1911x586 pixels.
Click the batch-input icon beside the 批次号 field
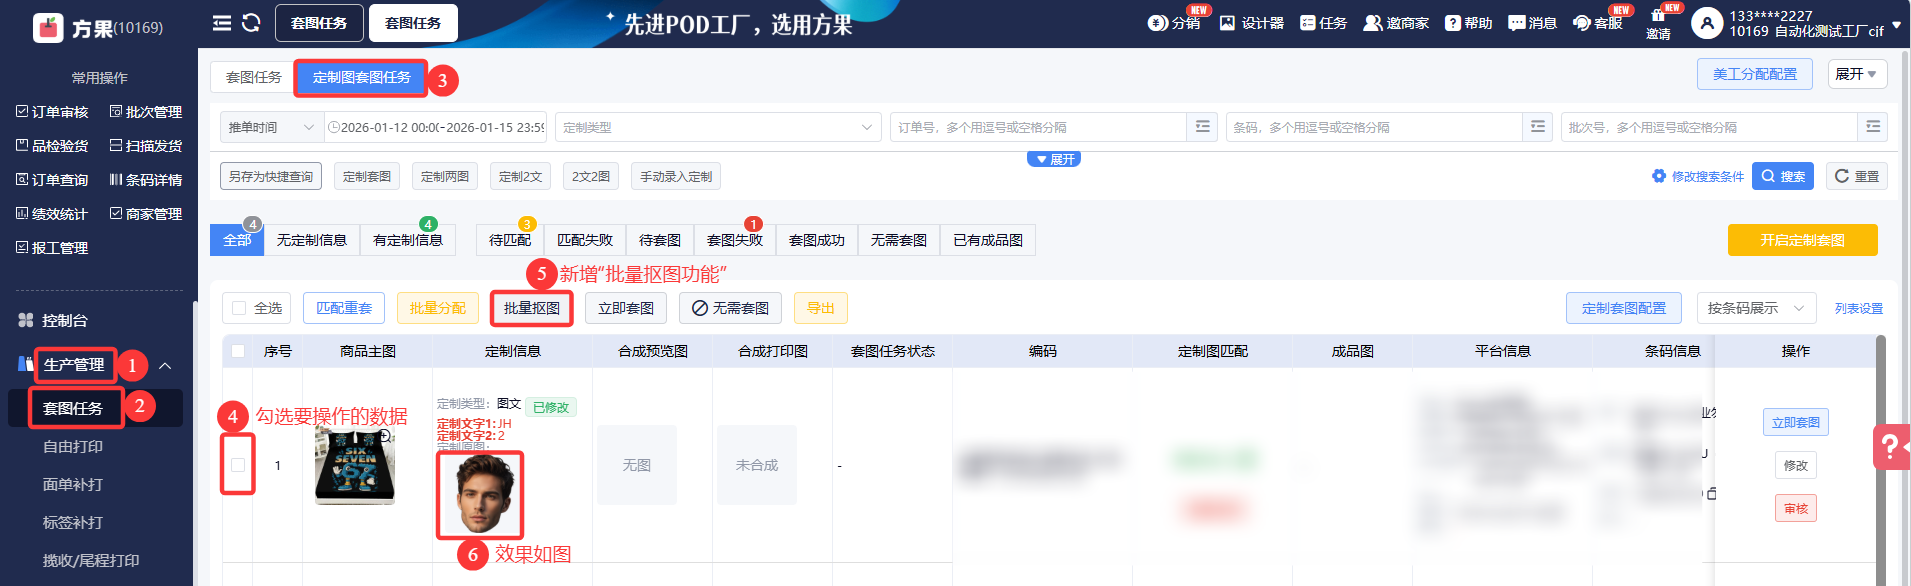pos(1873,127)
